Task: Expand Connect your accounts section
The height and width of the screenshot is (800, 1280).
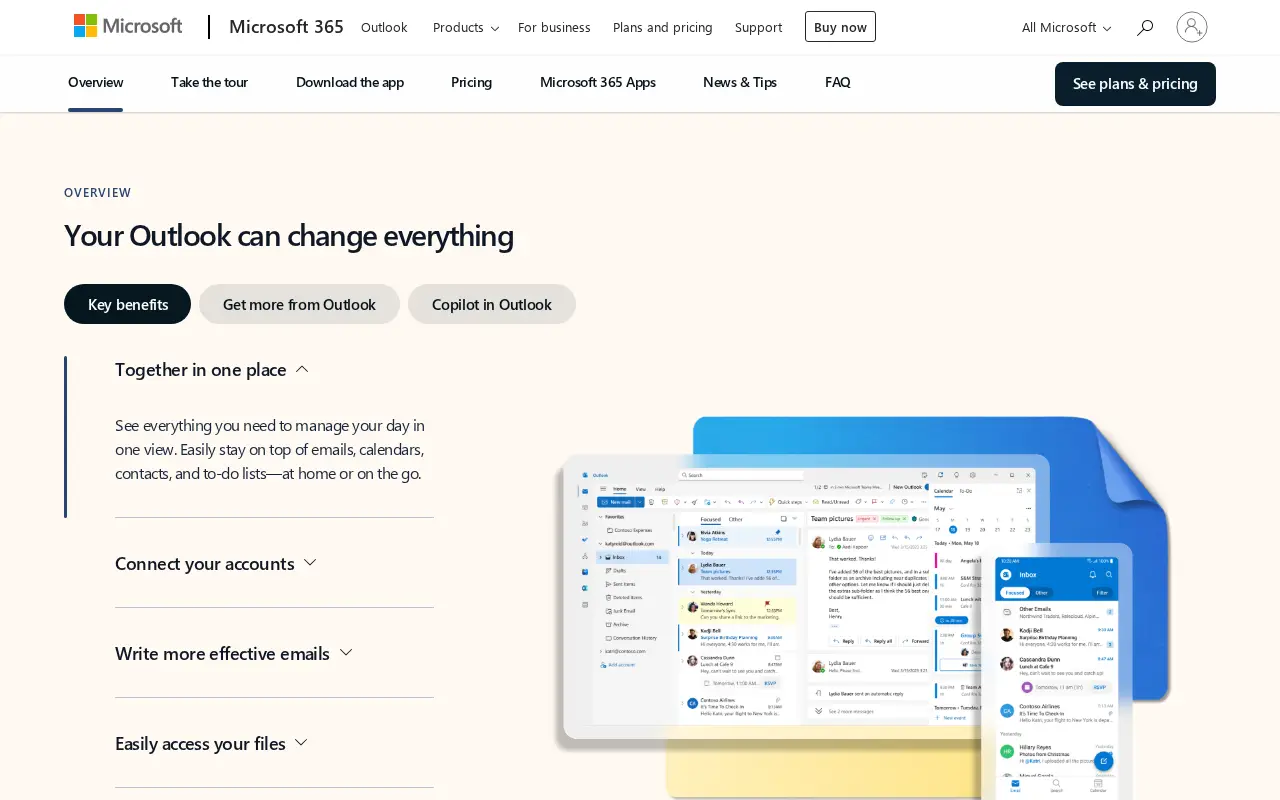Action: [x=216, y=563]
